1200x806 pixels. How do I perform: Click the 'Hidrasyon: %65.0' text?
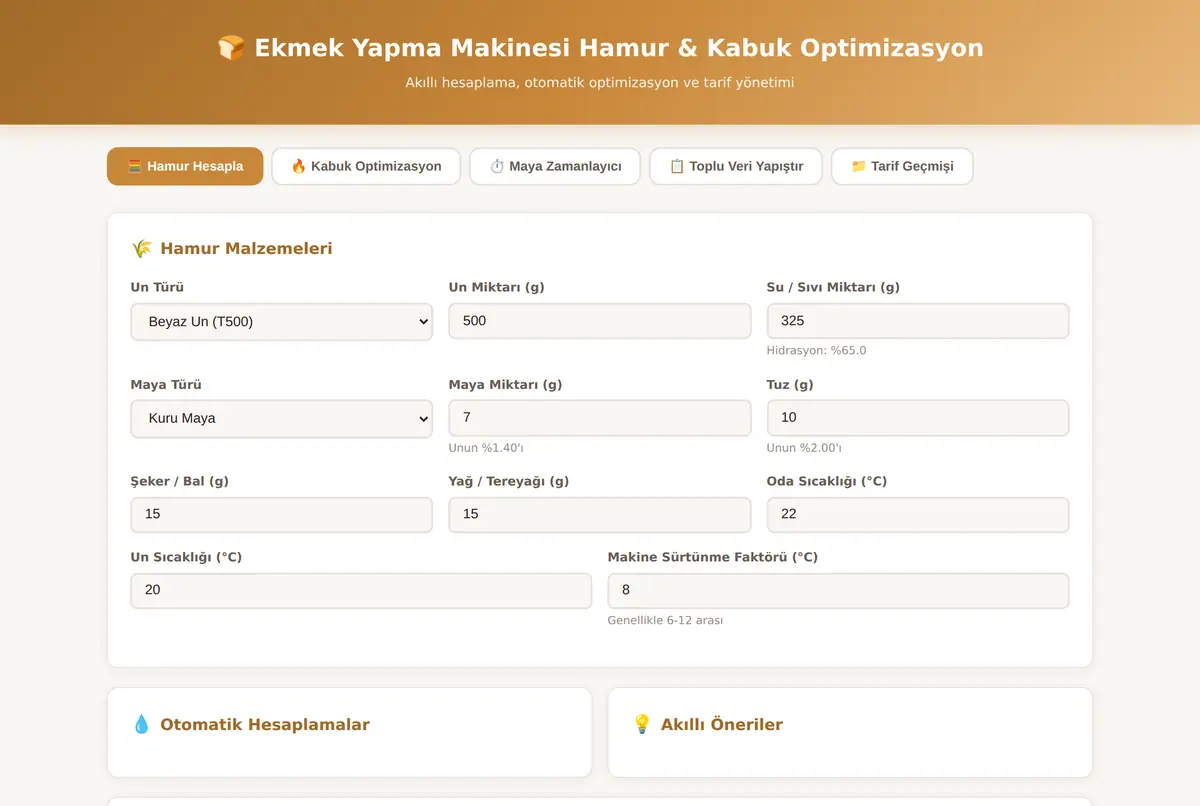pyautogui.click(x=816, y=351)
